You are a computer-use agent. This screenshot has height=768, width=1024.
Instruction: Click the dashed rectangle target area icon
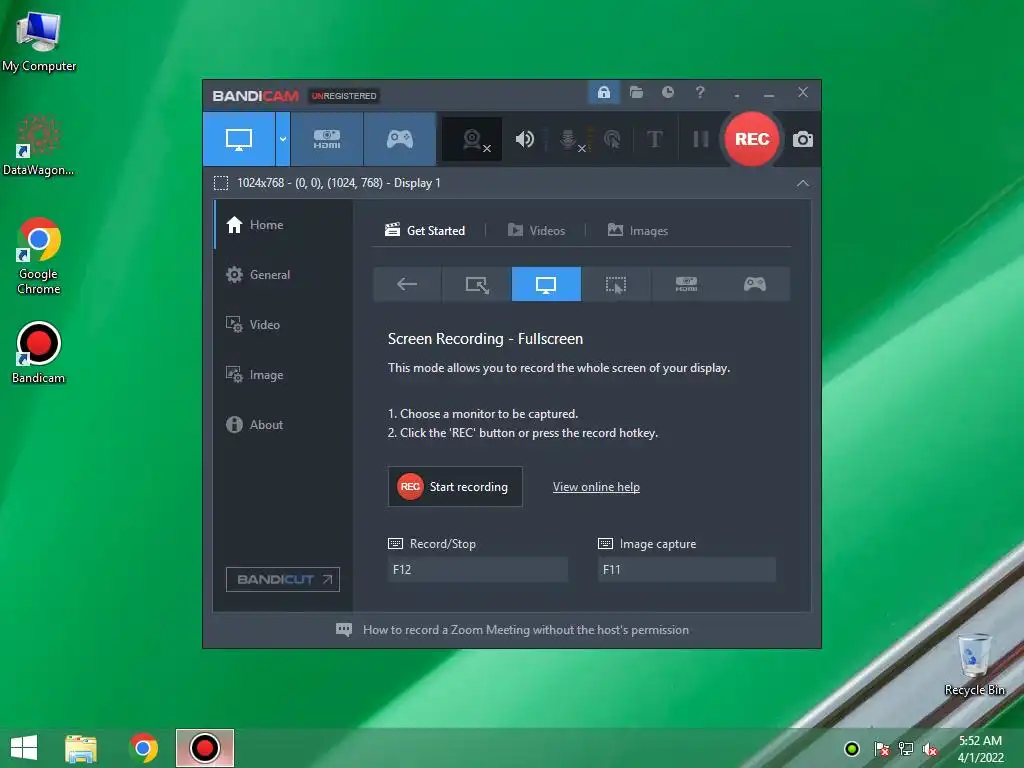point(221,183)
